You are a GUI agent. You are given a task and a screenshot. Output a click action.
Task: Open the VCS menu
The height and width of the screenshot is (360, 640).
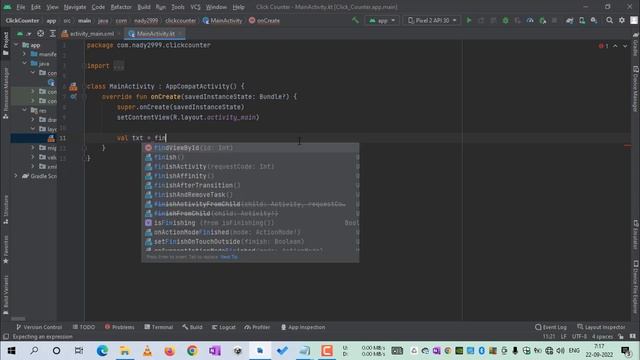pyautogui.click(x=196, y=7)
